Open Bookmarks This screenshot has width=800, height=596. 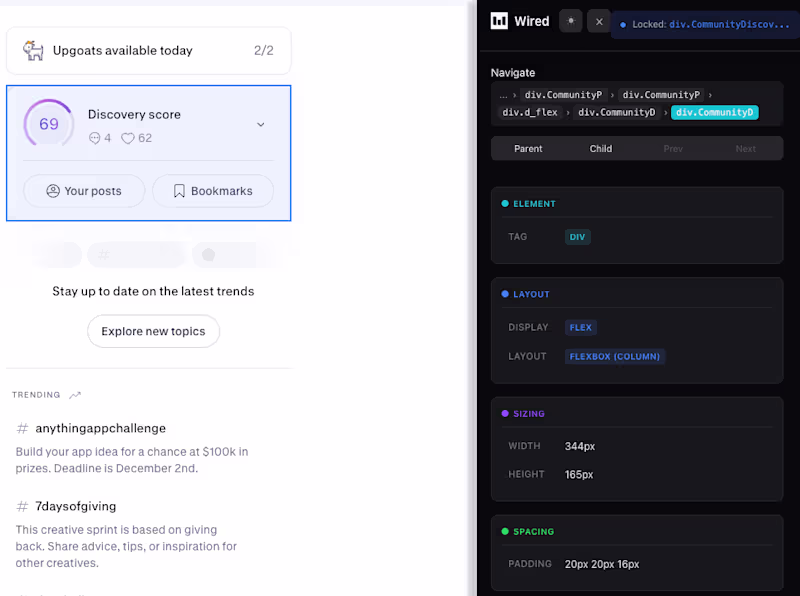coord(213,191)
